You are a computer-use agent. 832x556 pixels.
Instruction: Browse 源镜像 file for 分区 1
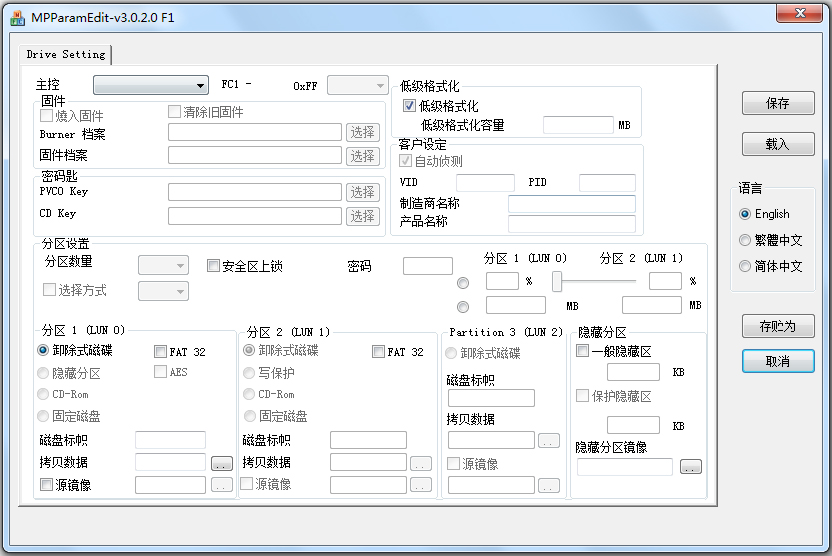click(222, 485)
